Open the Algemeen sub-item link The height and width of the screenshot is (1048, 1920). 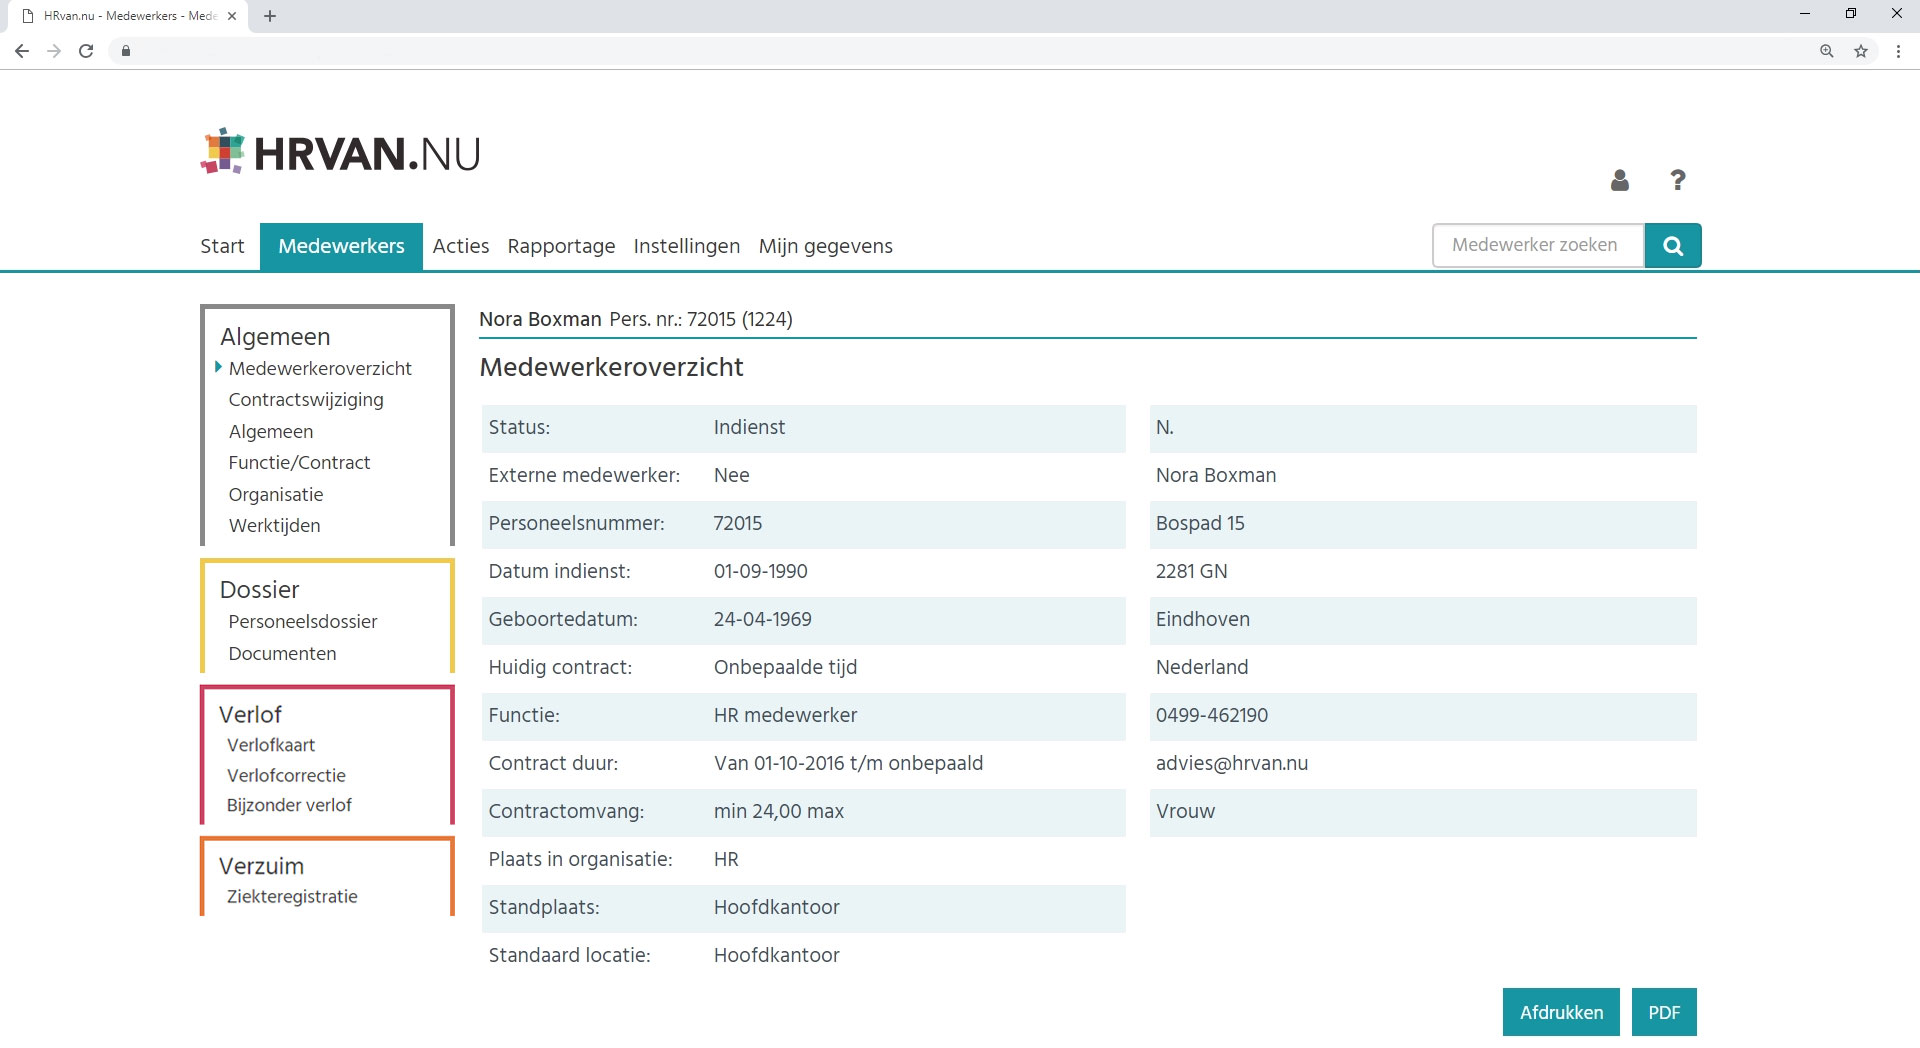coord(271,432)
